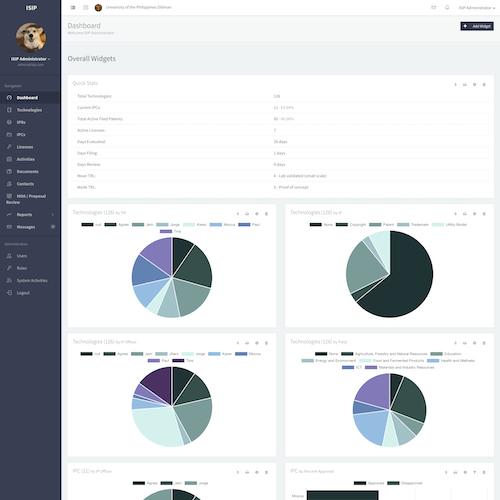Image resolution: width=500 pixels, height=500 pixels.
Task: Toggle Utility Model legend in Technologies by IP chart
Action: (x=449, y=225)
